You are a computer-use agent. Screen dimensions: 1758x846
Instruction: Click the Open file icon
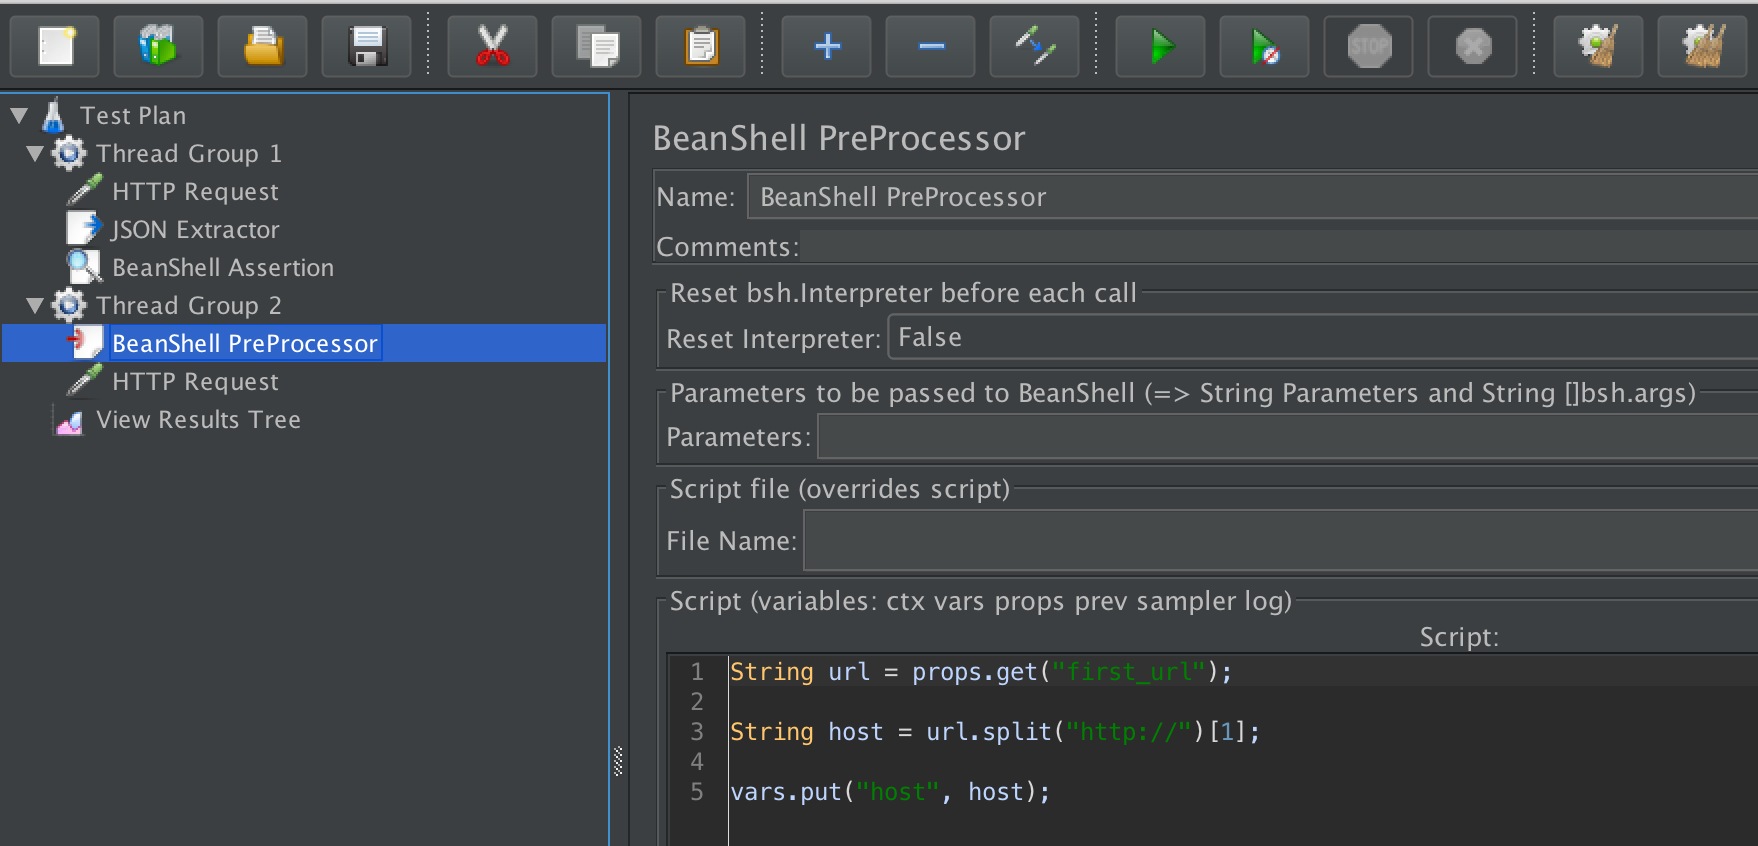pos(262,46)
